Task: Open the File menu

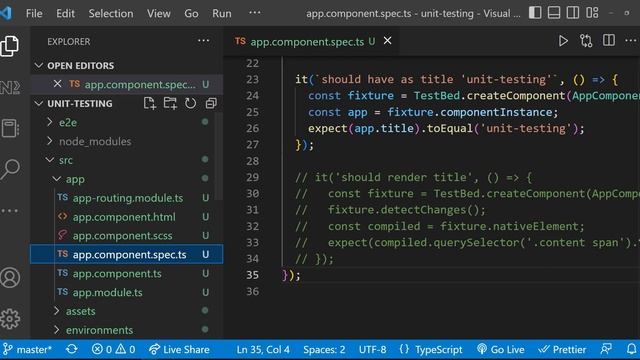Action: click(34, 13)
